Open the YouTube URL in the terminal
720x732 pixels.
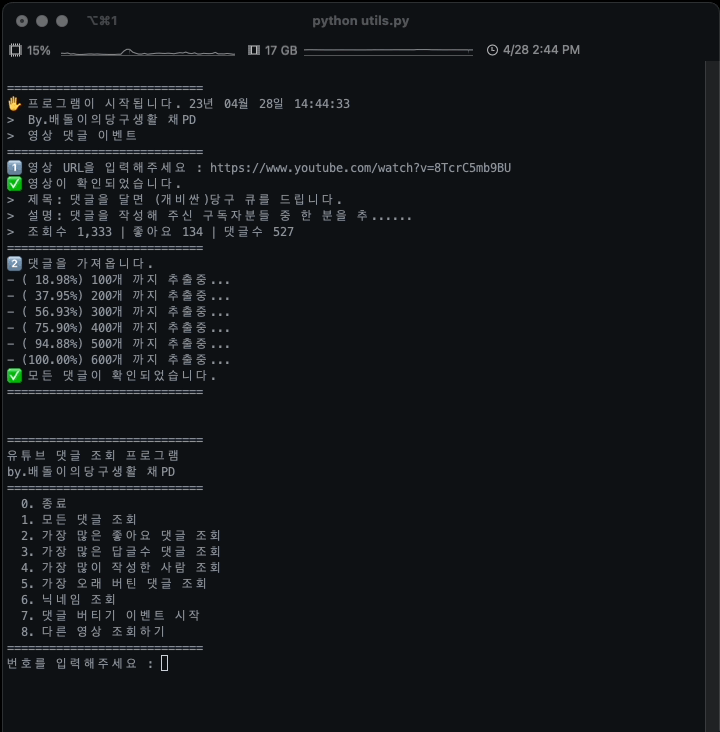pyautogui.click(x=360, y=168)
